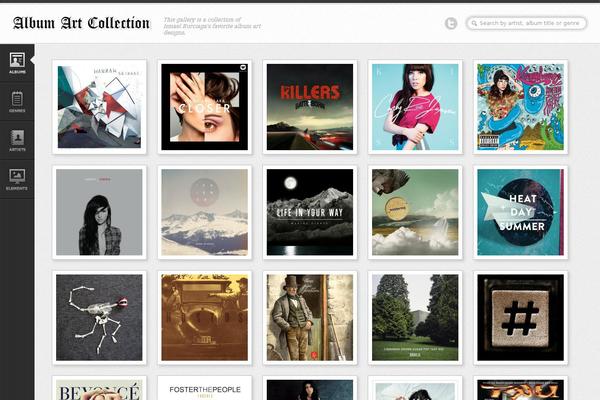Image resolution: width=600 pixels, height=400 pixels.
Task: Click the search magnifier icon
Action: 474,23
